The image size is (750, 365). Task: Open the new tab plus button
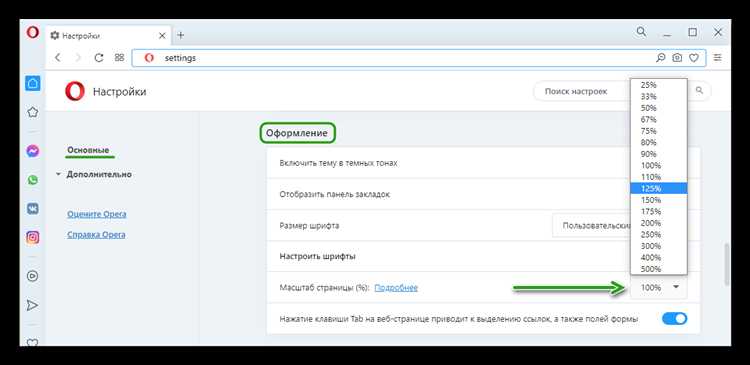(x=180, y=35)
